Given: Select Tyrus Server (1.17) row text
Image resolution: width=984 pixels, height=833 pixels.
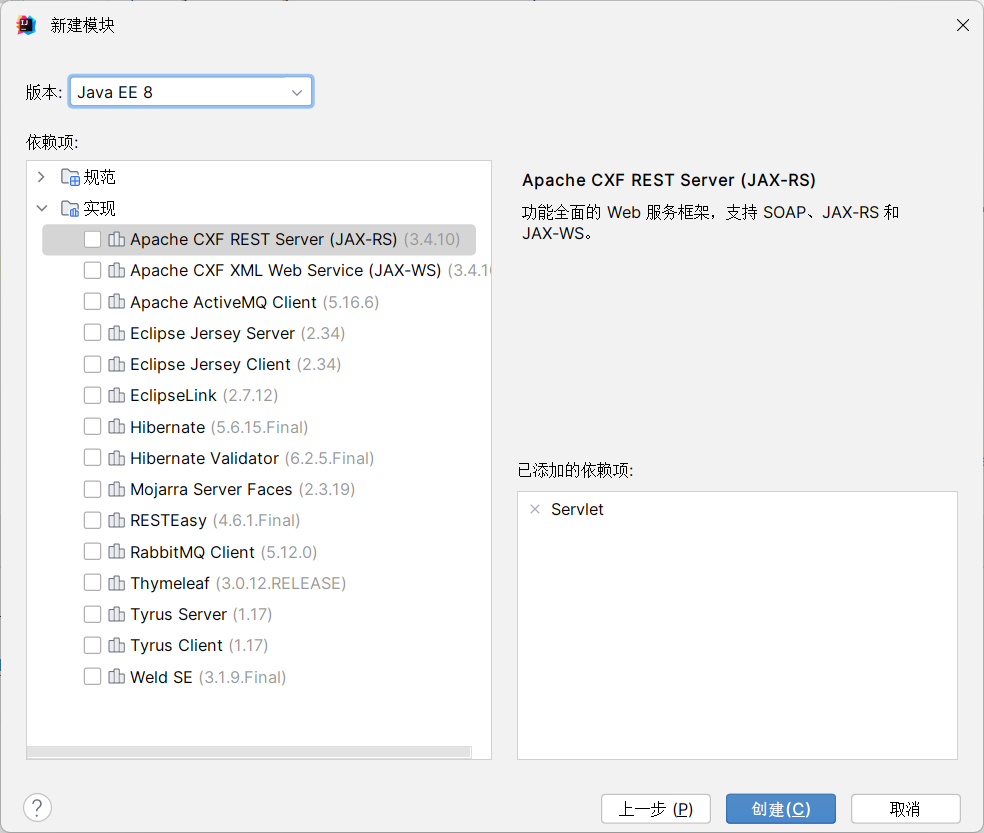Looking at the screenshot, I should pyautogui.click(x=201, y=614).
